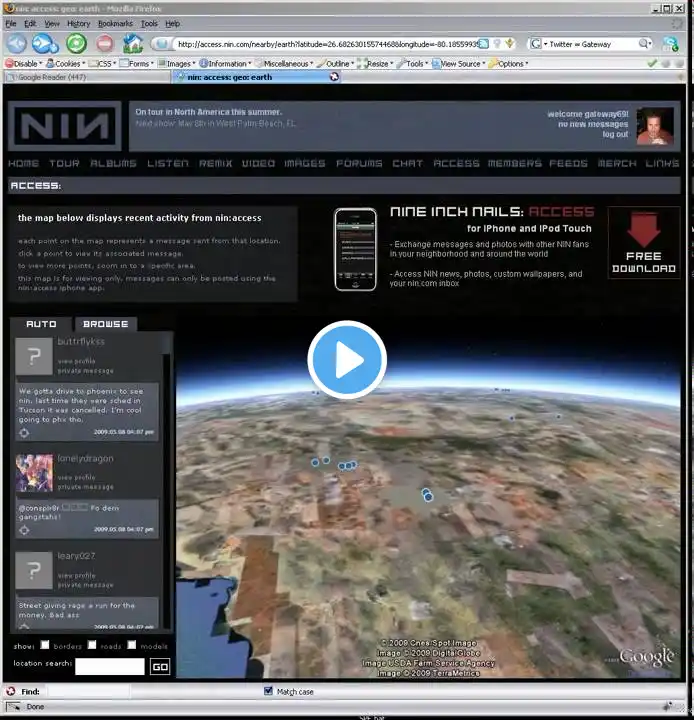Open the File menu
Screen dimensions: 694x720
point(11,23)
